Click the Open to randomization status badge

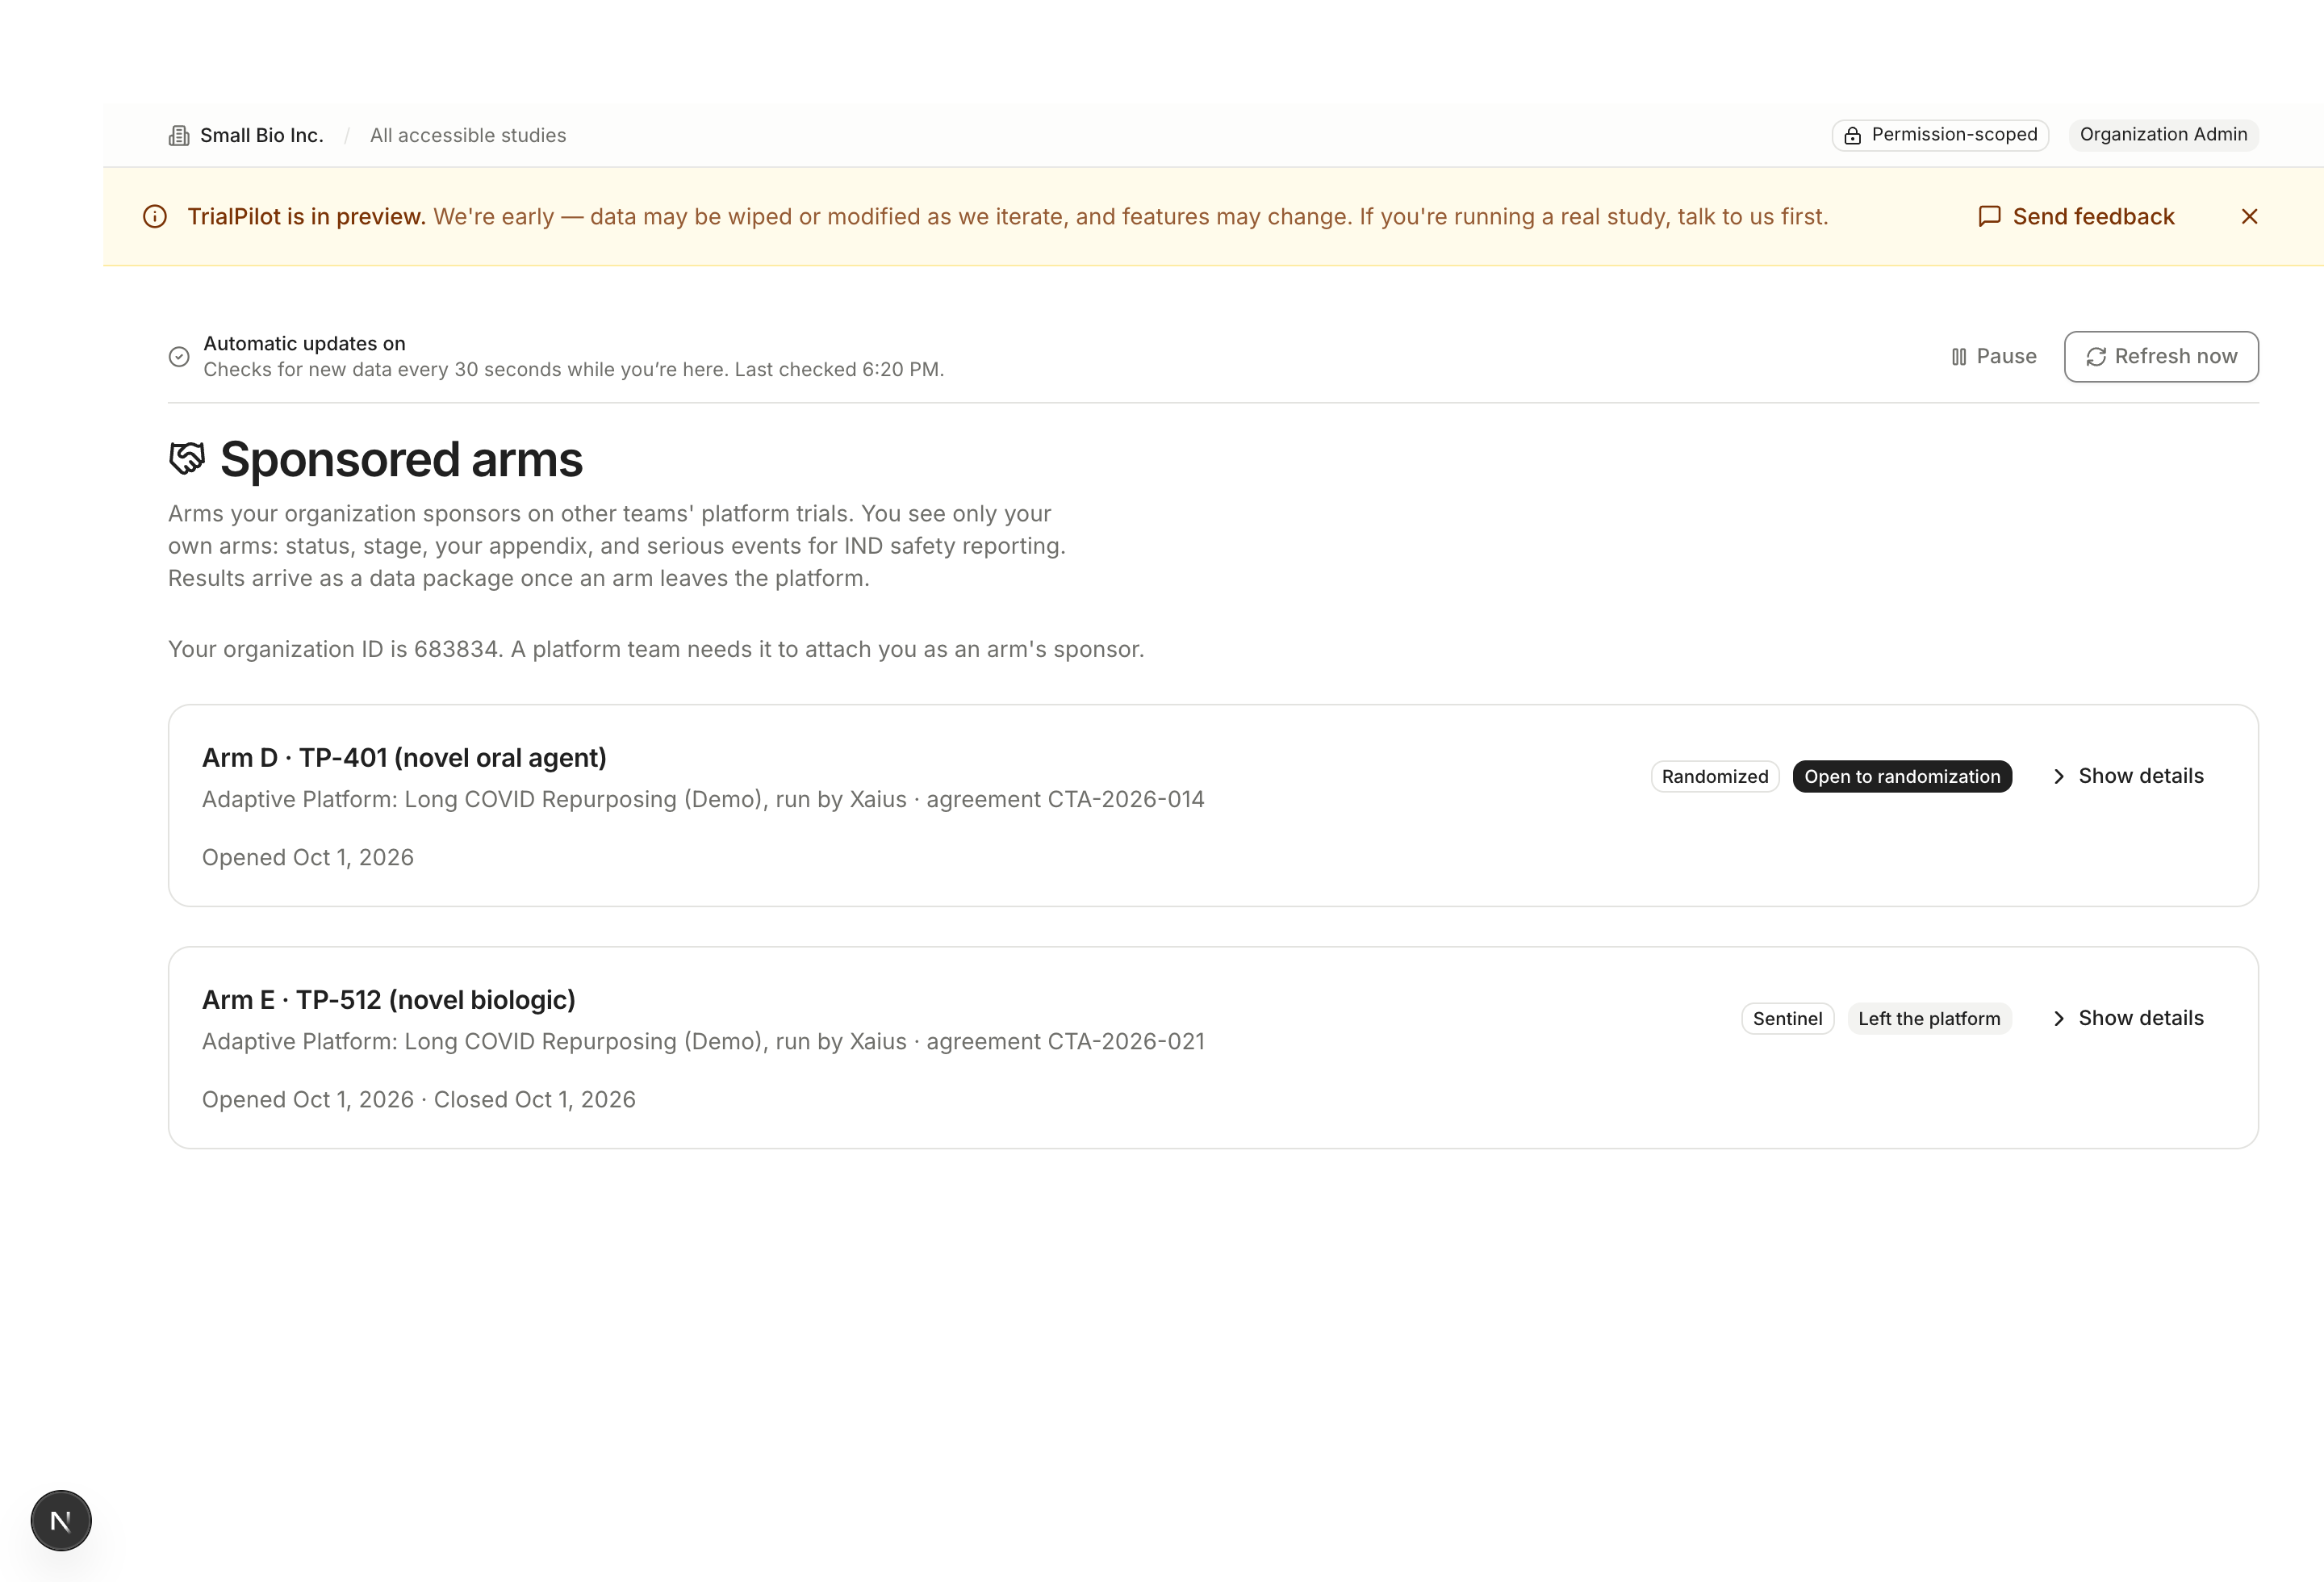[x=1902, y=777]
